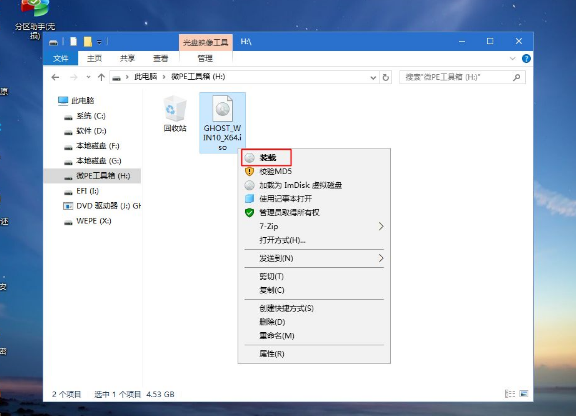Click the ImDisk disc icon

tap(249, 185)
